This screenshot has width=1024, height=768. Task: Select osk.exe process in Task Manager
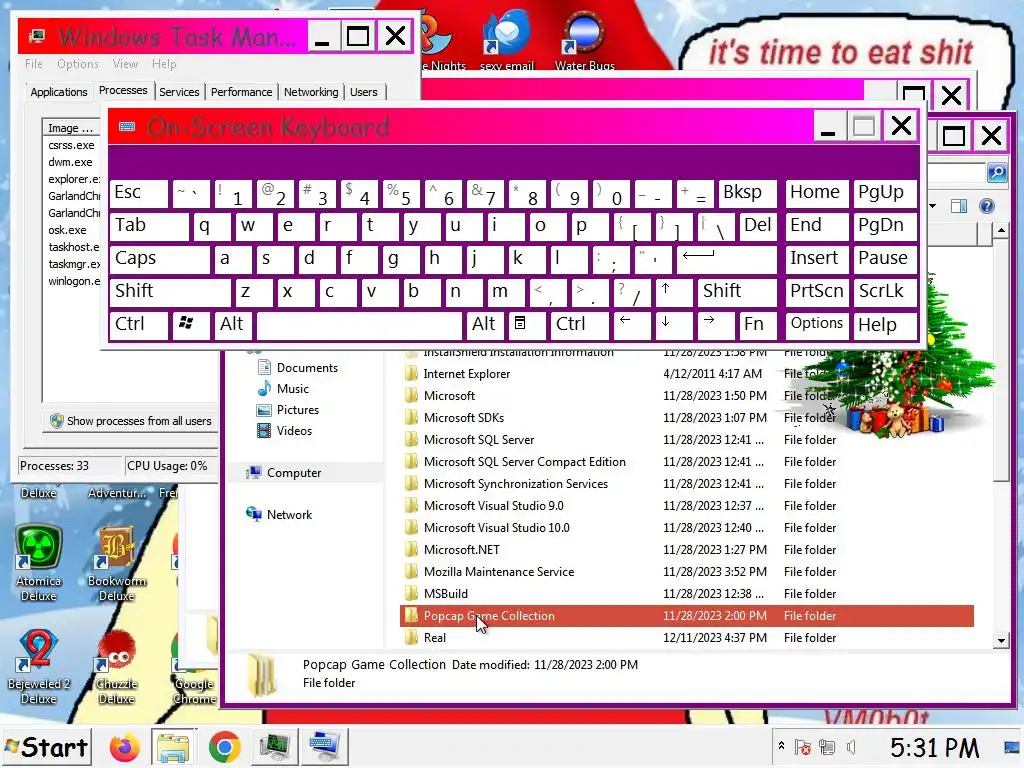point(67,230)
